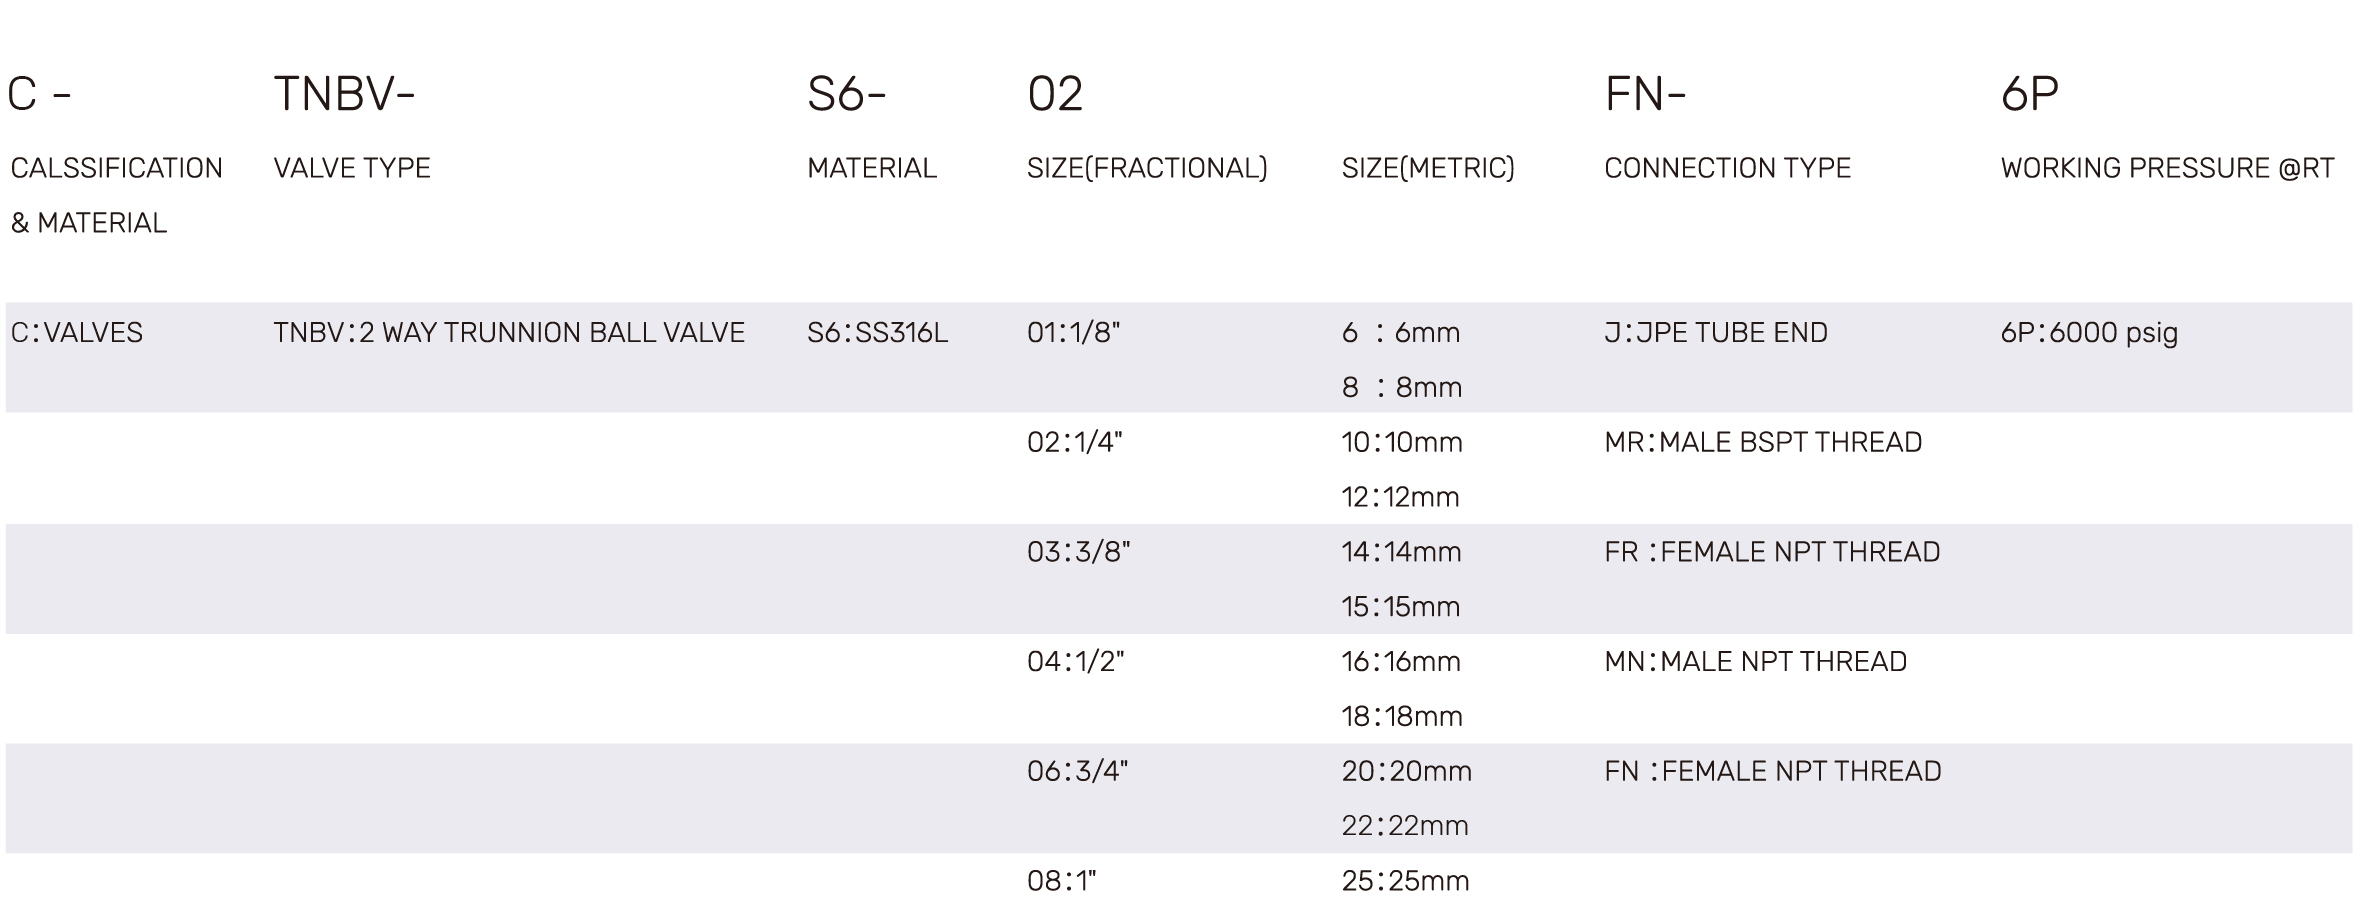Viewport: 2361px width, 923px height.
Task: Click the 01:1/8" fractional size
Action: pyautogui.click(x=1073, y=332)
